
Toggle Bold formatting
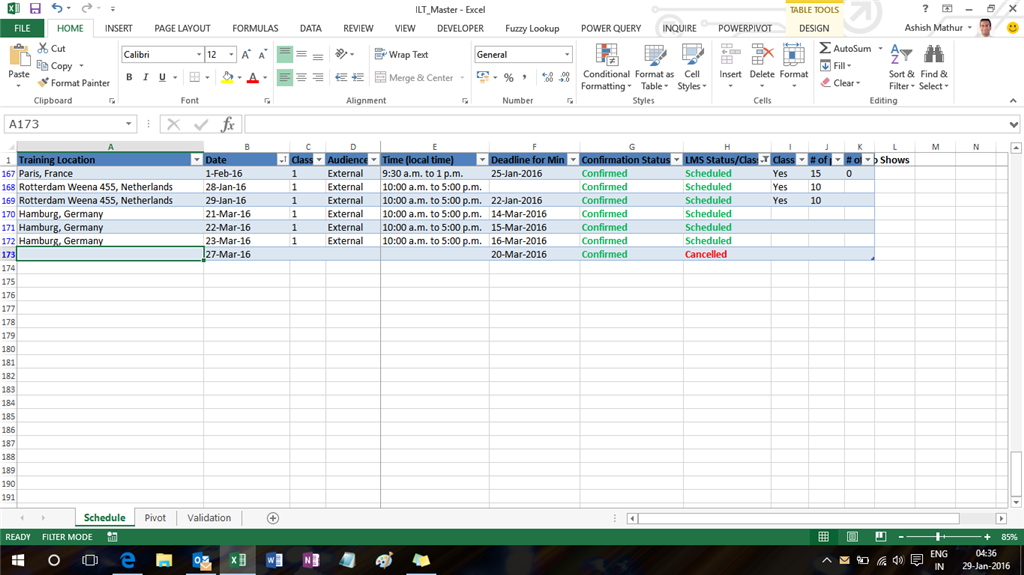coord(129,77)
